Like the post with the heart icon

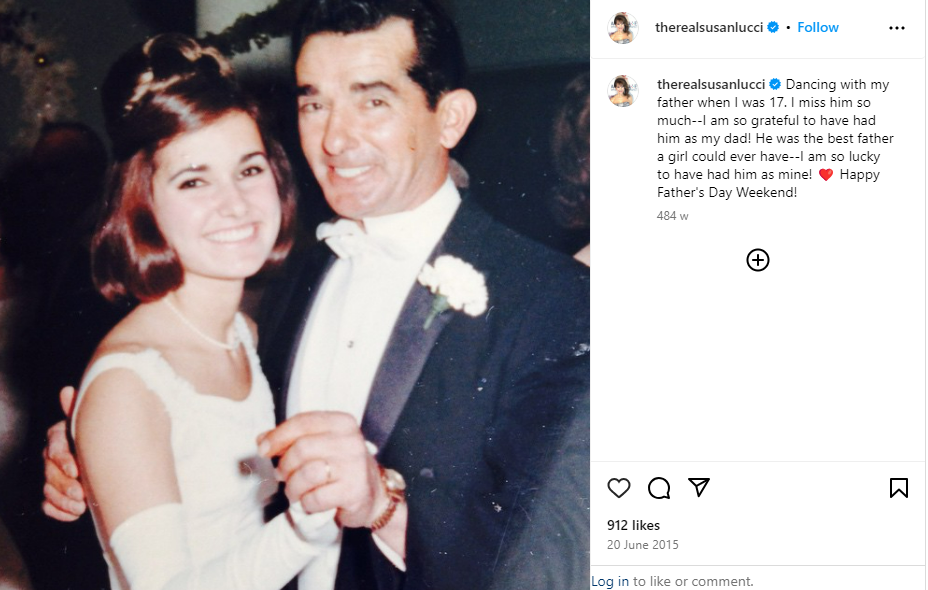619,488
